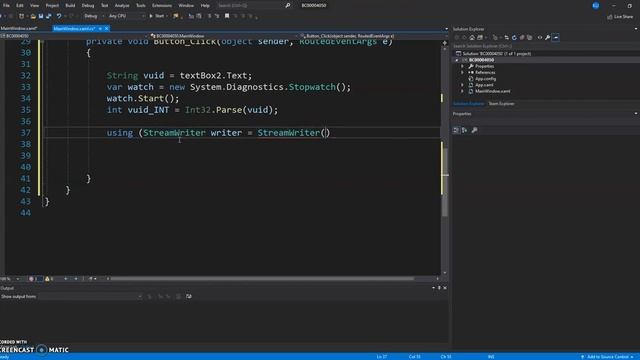This screenshot has width=640, height=360.
Task: Click the Refresh icon in Solution Explorer
Action: point(514,38)
